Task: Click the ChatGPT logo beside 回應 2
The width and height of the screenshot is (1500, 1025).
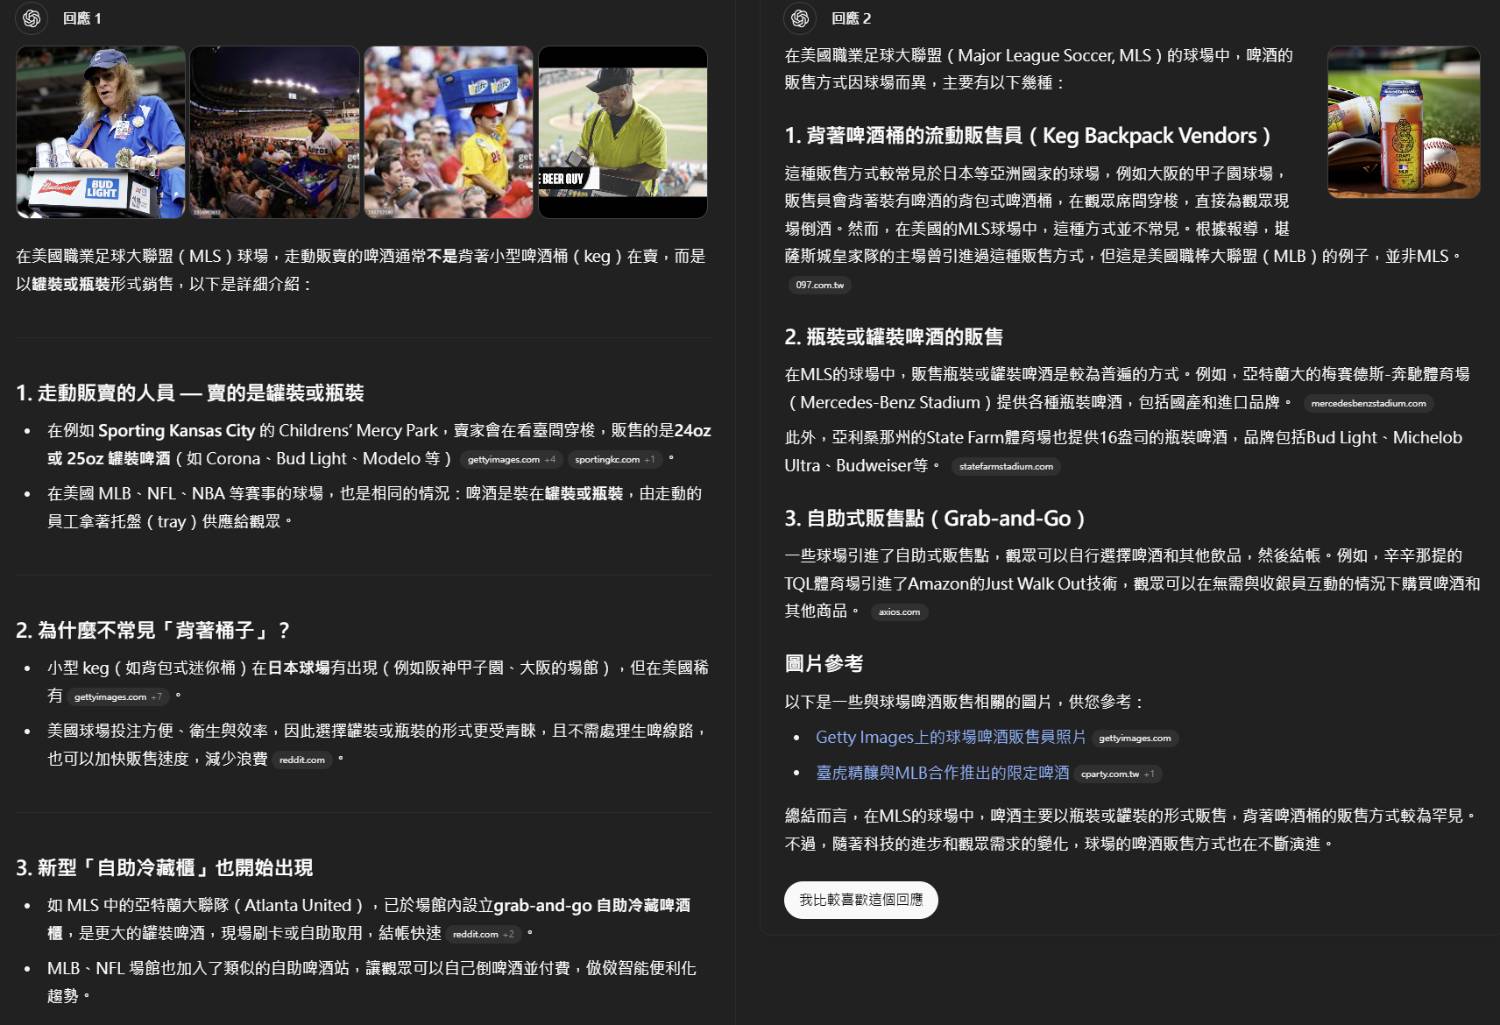Action: click(800, 18)
